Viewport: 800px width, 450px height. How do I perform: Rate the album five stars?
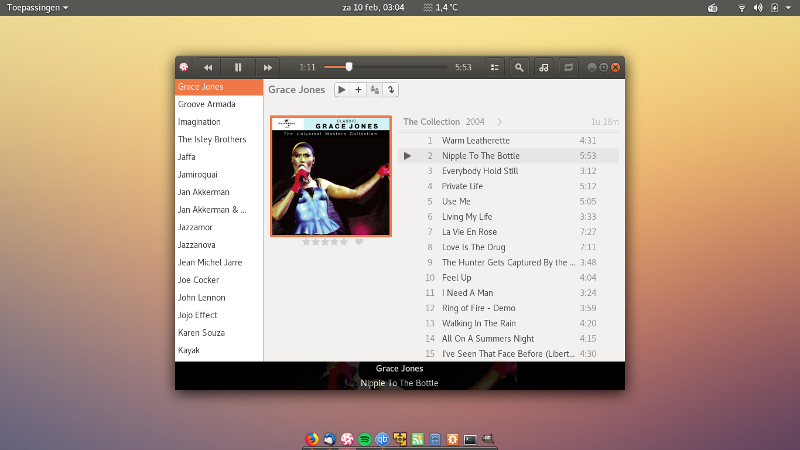coord(344,242)
